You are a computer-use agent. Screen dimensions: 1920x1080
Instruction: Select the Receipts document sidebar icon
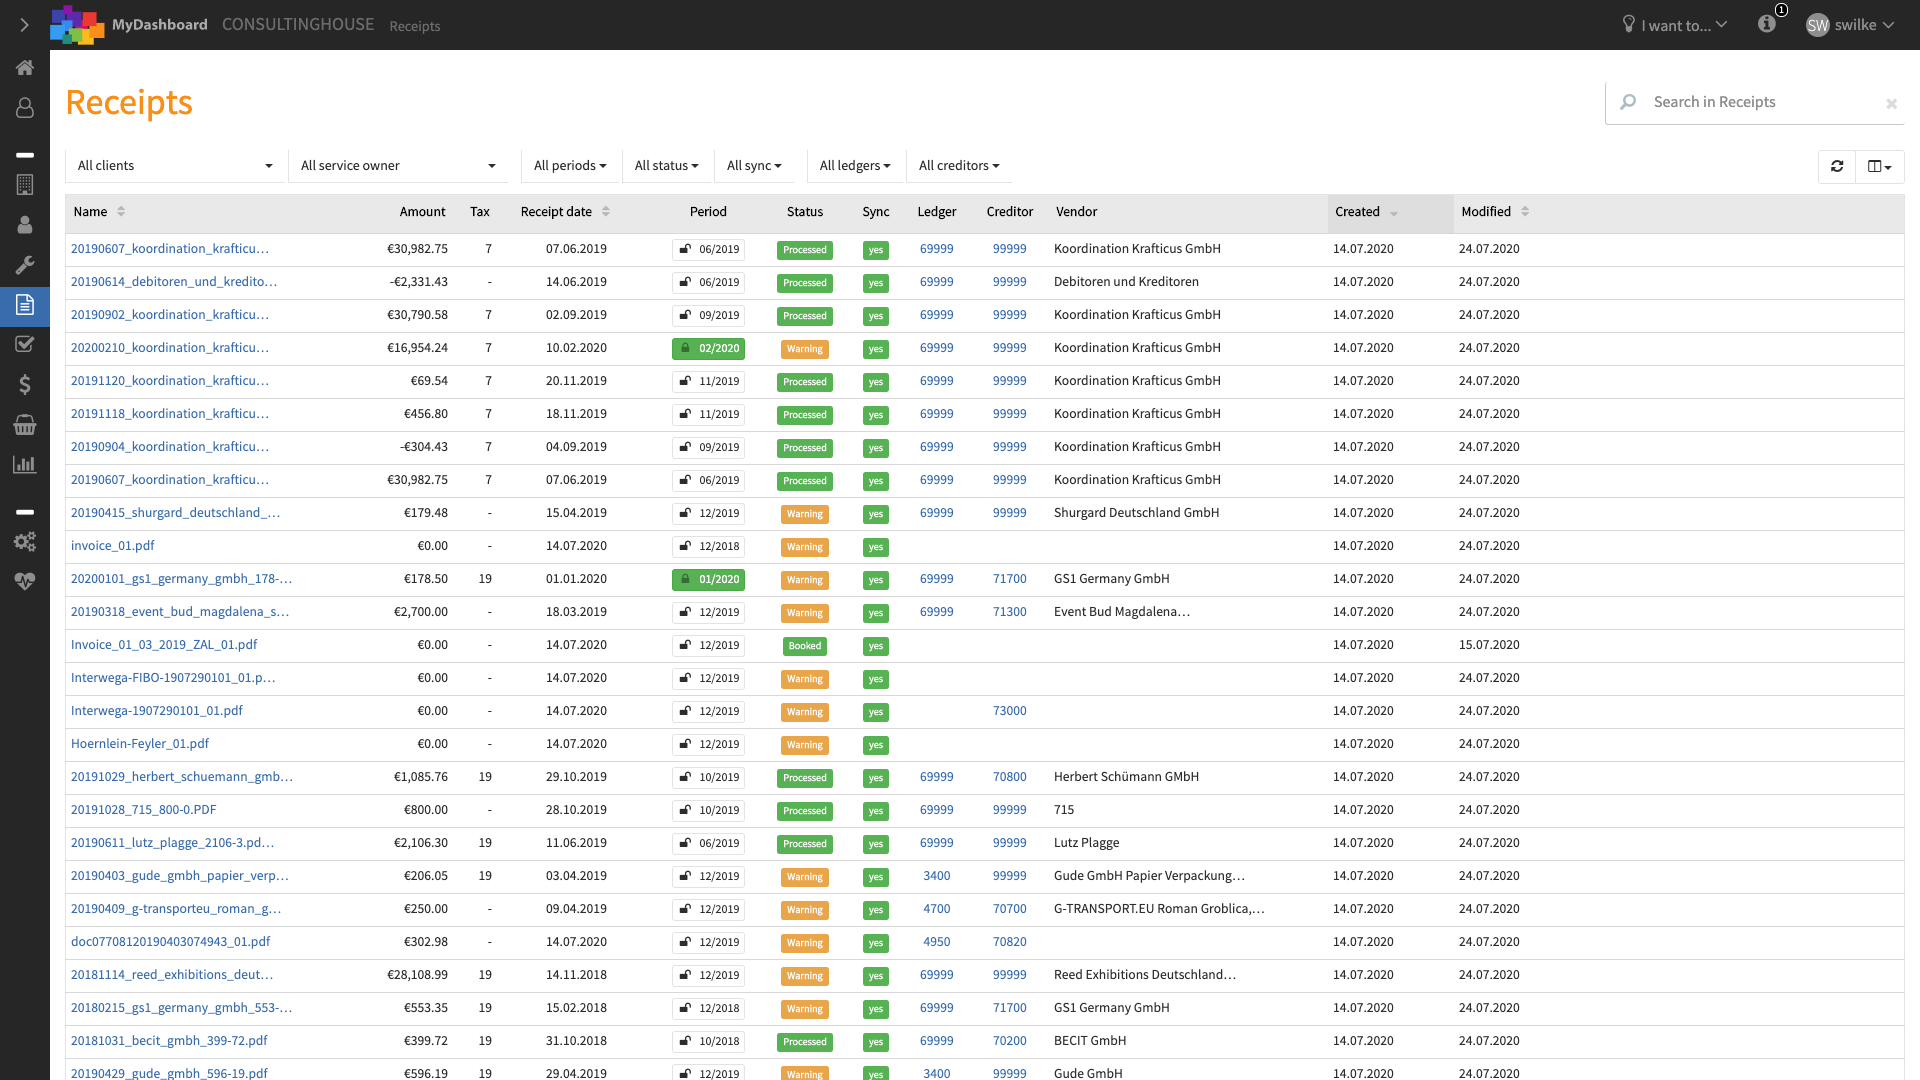coord(24,305)
